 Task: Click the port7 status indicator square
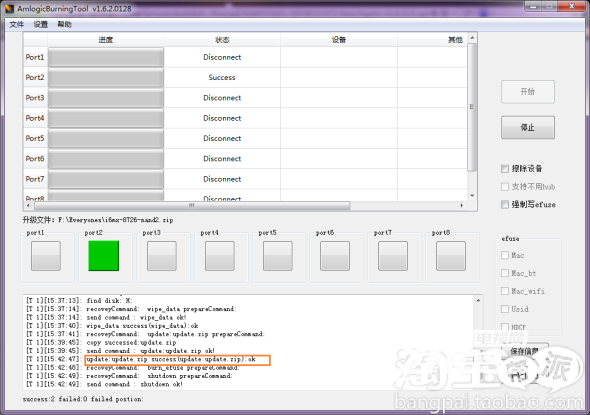pyautogui.click(x=393, y=256)
